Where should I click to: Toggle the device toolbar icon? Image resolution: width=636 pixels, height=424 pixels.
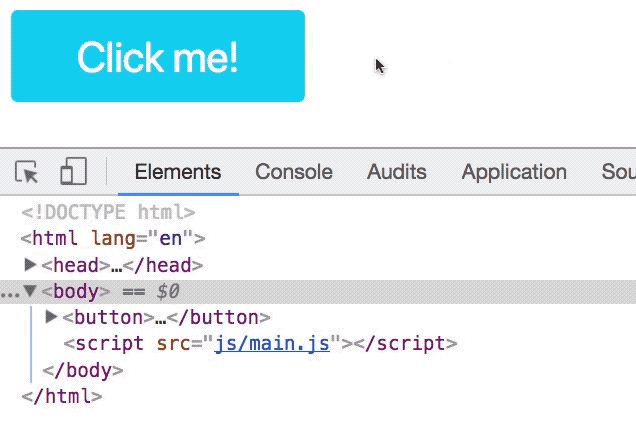[73, 172]
